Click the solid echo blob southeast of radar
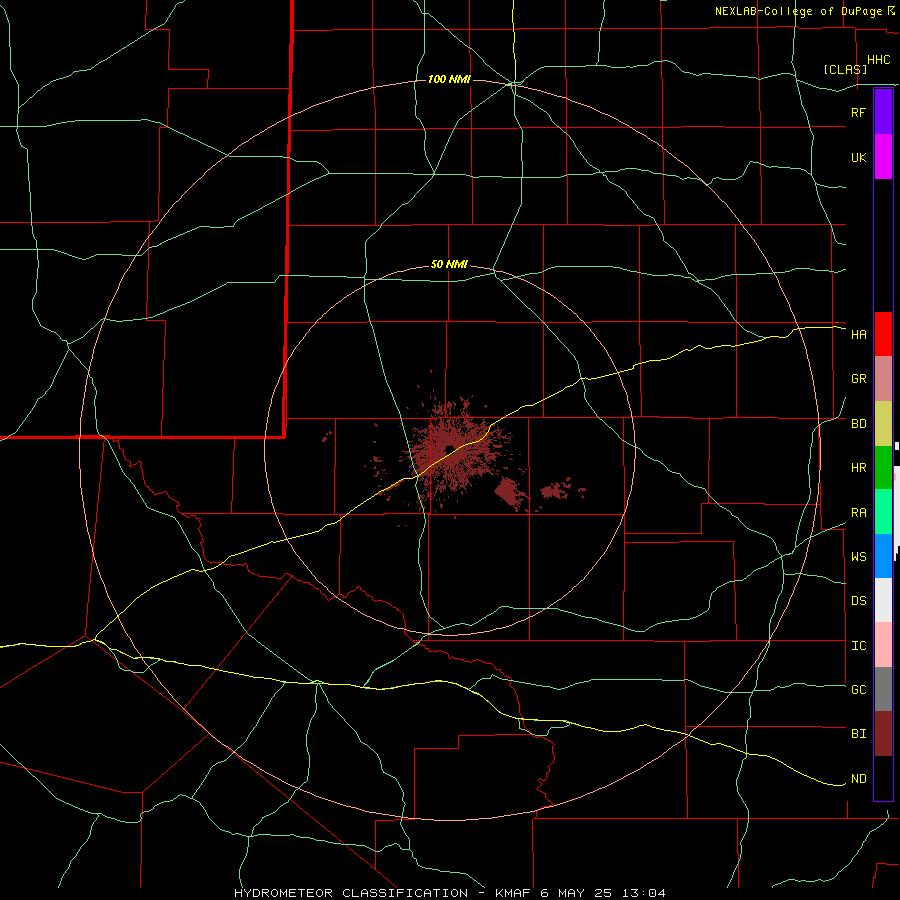 [510, 492]
